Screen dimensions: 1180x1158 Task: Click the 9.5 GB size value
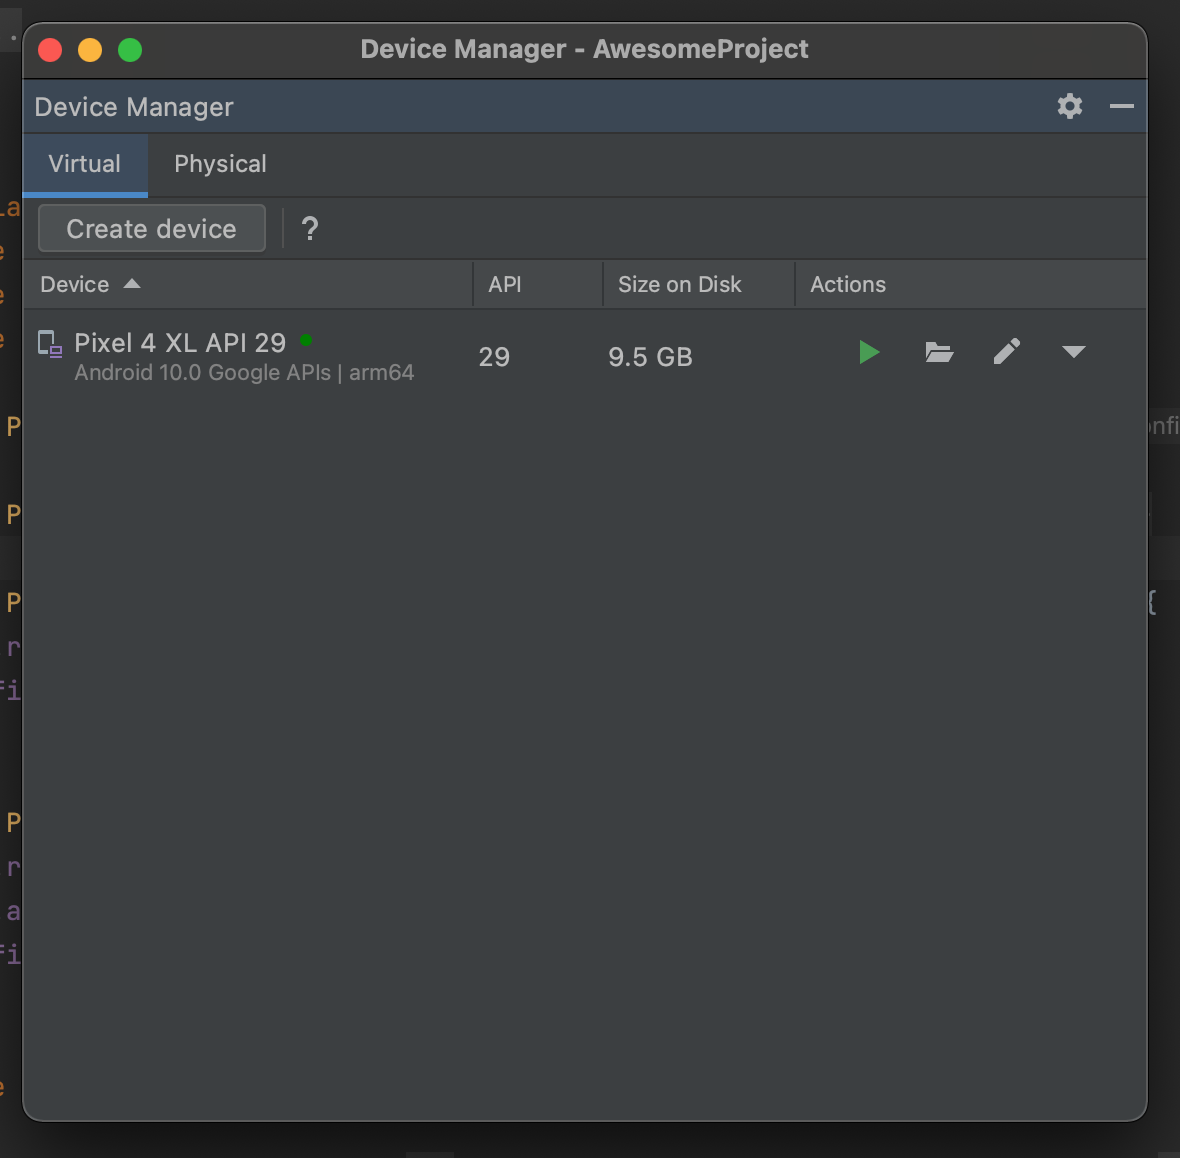650,357
